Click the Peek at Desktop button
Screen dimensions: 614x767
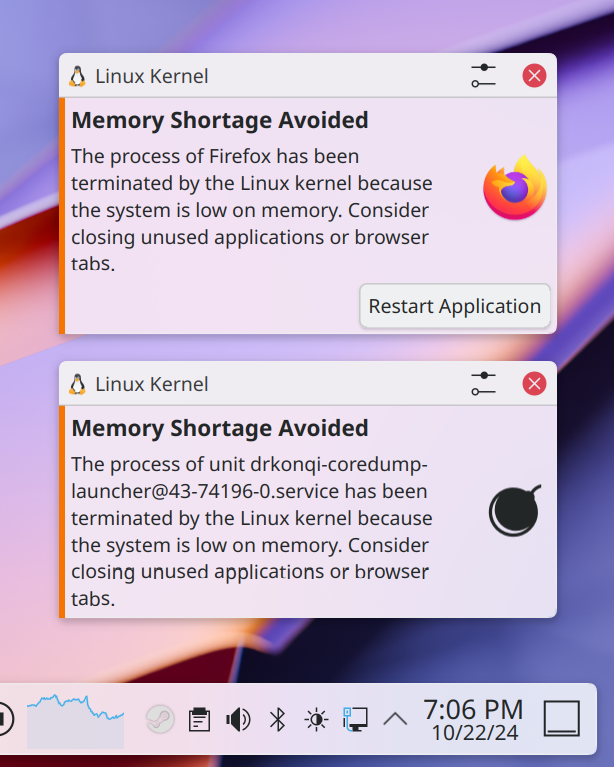pyautogui.click(x=562, y=719)
